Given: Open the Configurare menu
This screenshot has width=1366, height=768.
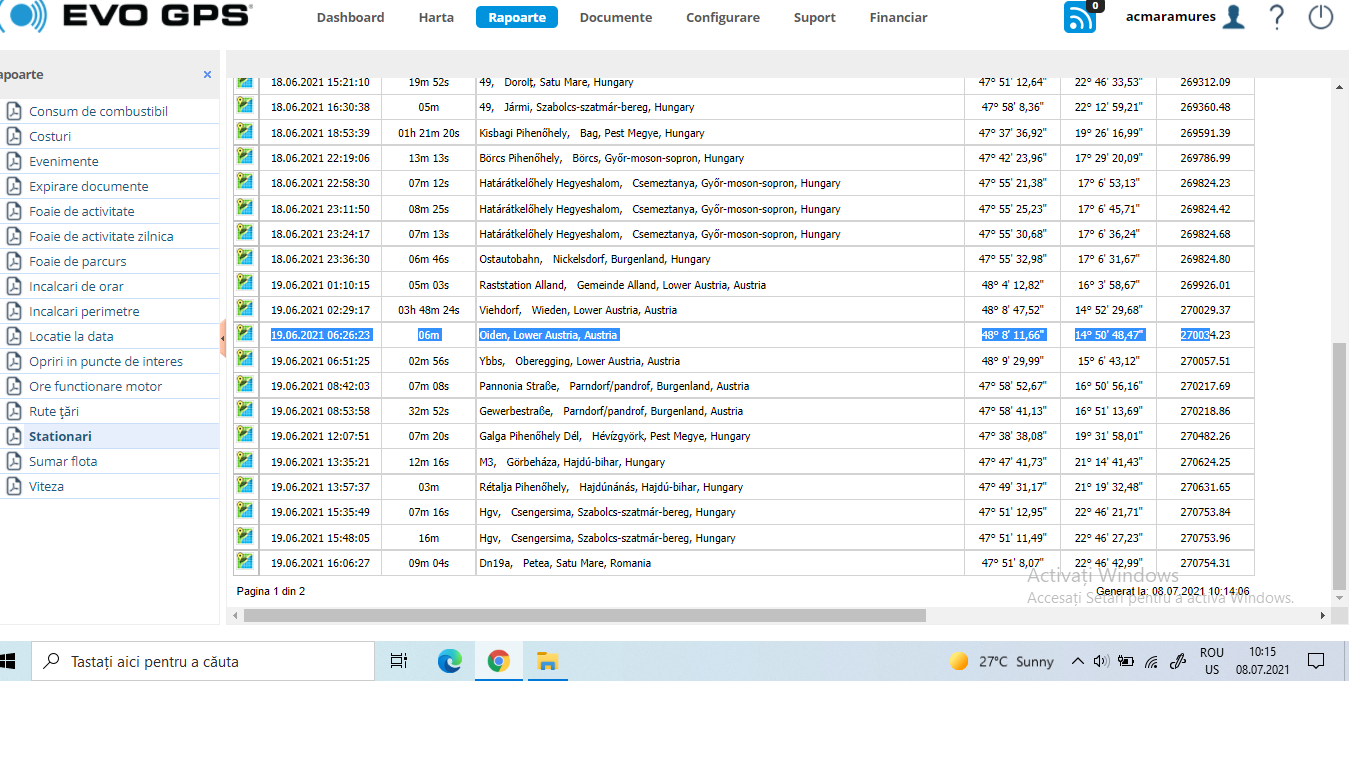Looking at the screenshot, I should (722, 17).
